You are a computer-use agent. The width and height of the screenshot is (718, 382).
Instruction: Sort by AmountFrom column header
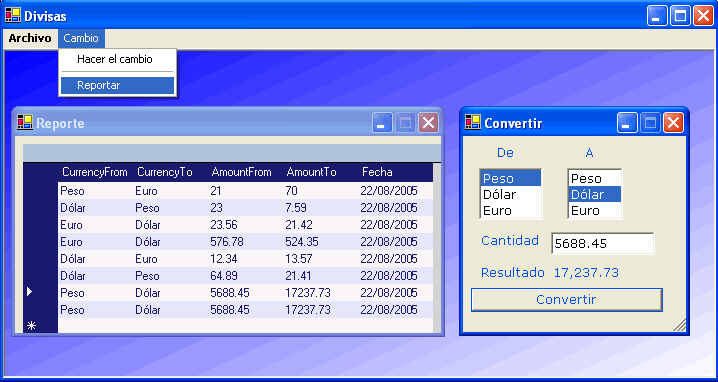pyautogui.click(x=245, y=172)
